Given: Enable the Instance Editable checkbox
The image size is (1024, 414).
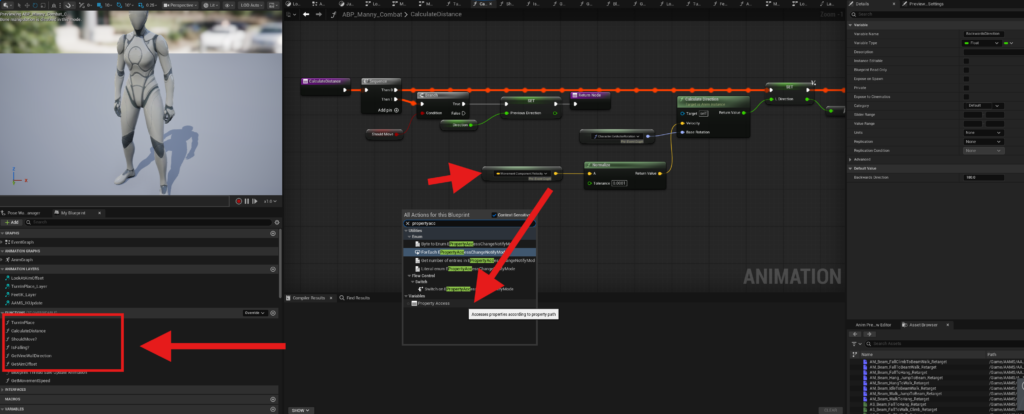Looking at the screenshot, I should (x=965, y=60).
